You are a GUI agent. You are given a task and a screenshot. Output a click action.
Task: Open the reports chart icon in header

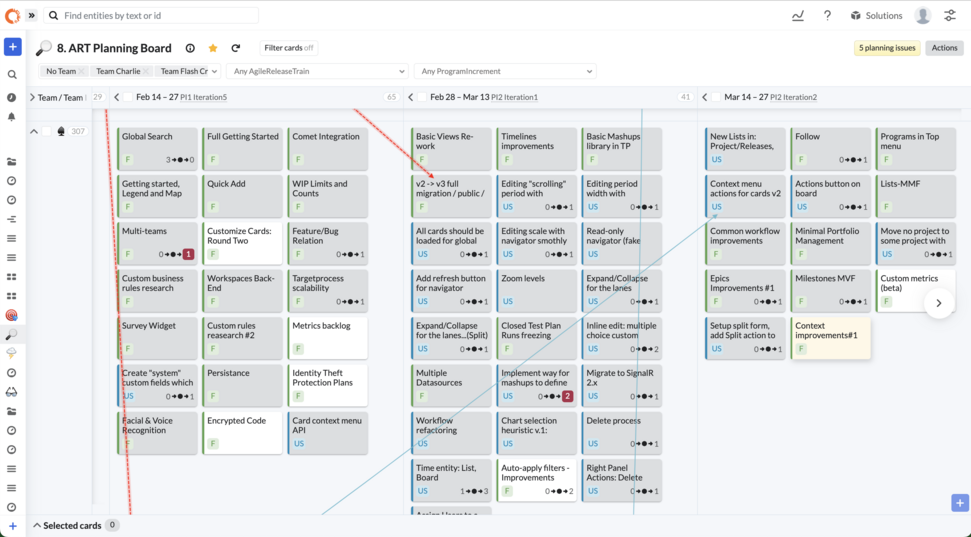(x=798, y=16)
